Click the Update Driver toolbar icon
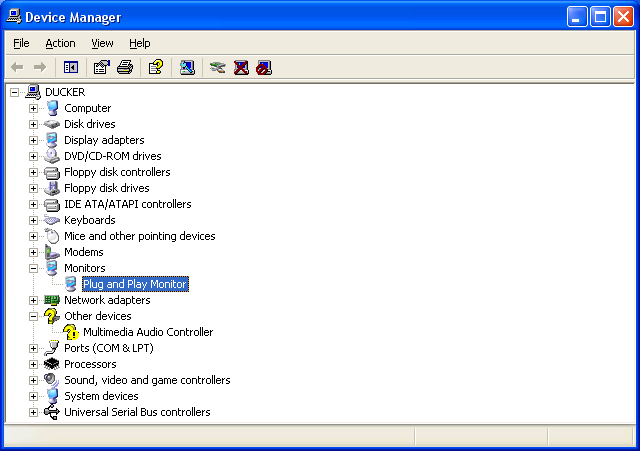The image size is (640, 451). click(x=217, y=68)
